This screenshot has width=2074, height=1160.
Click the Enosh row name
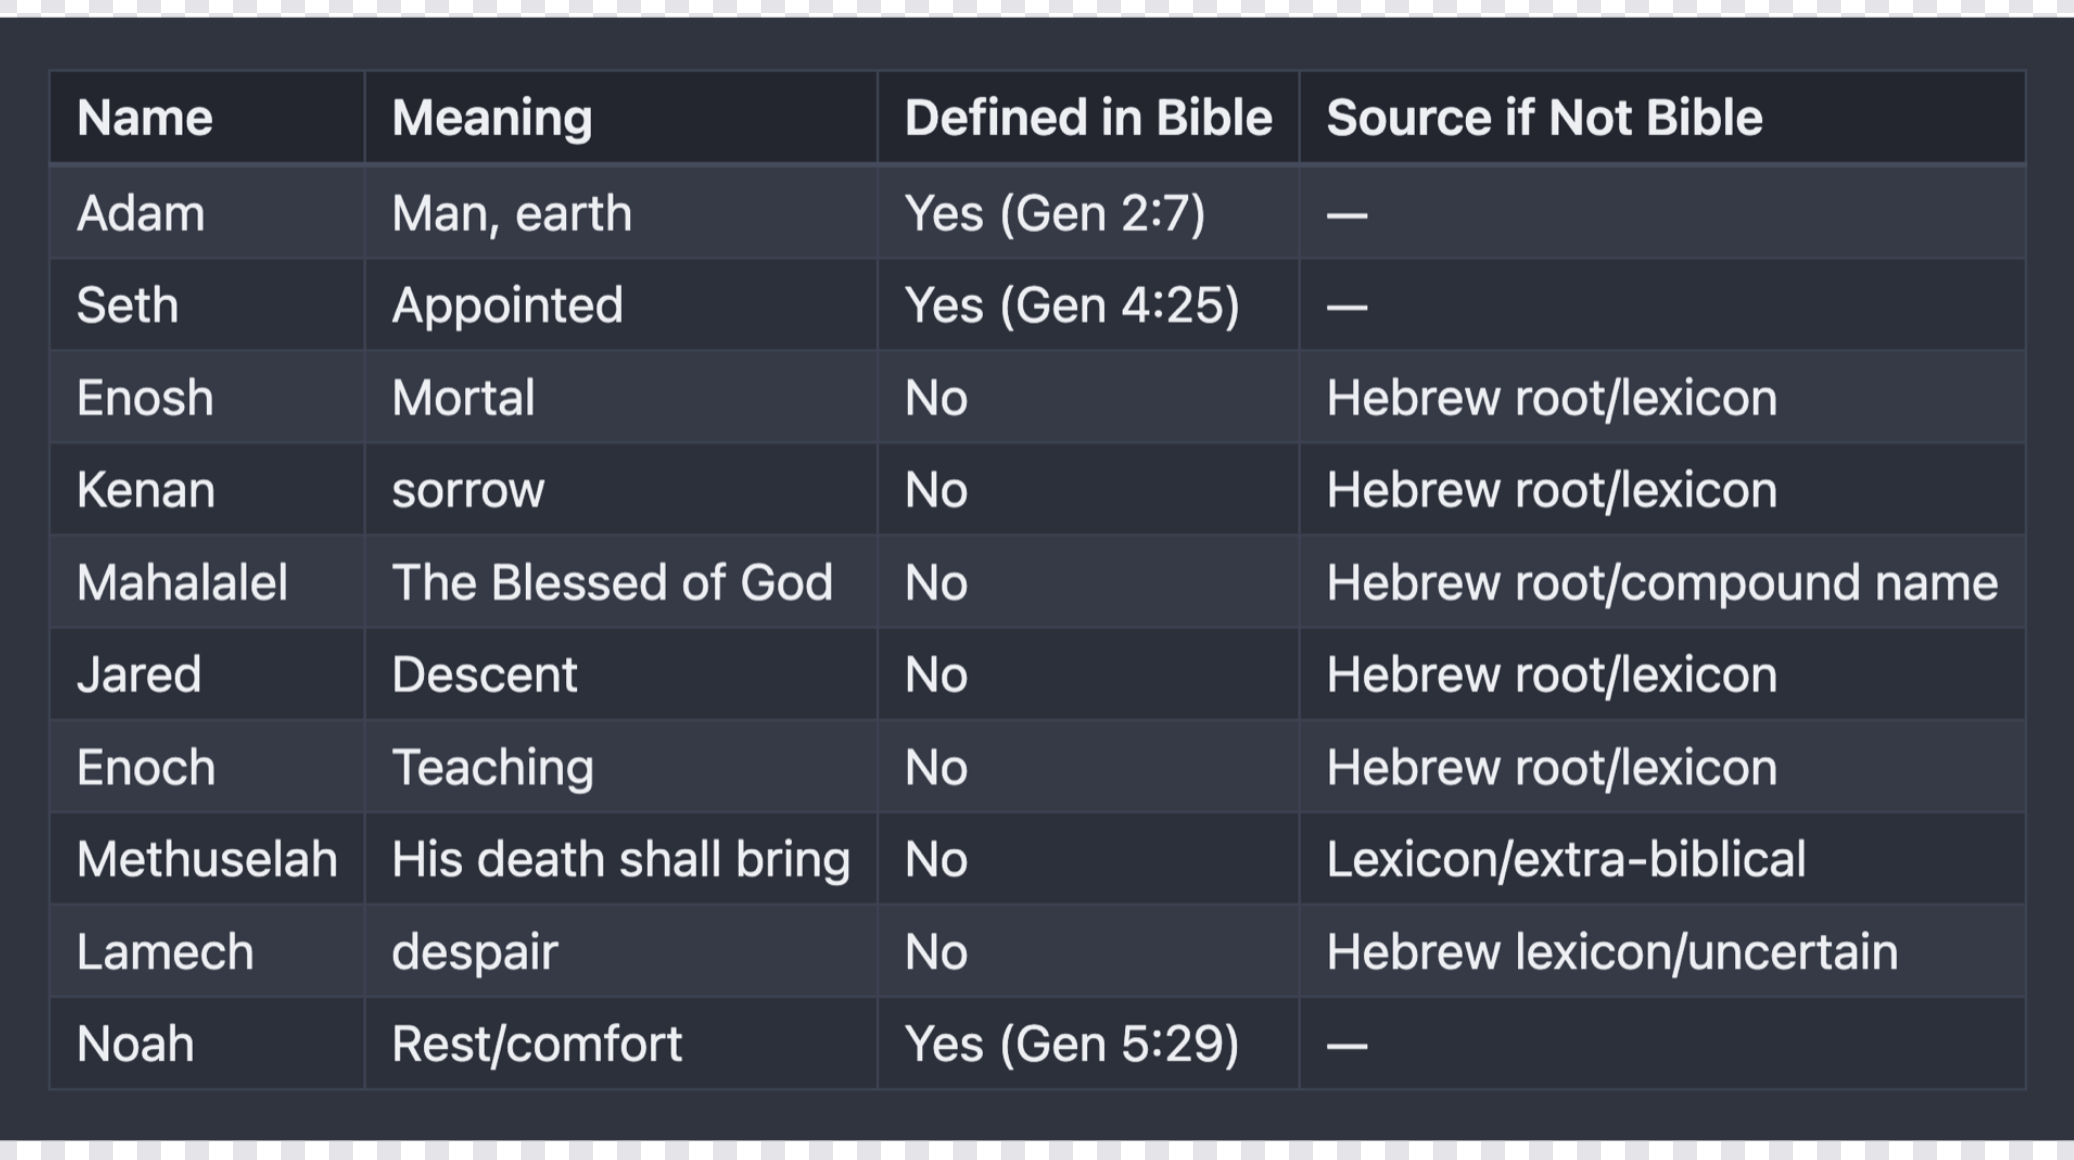(x=145, y=398)
